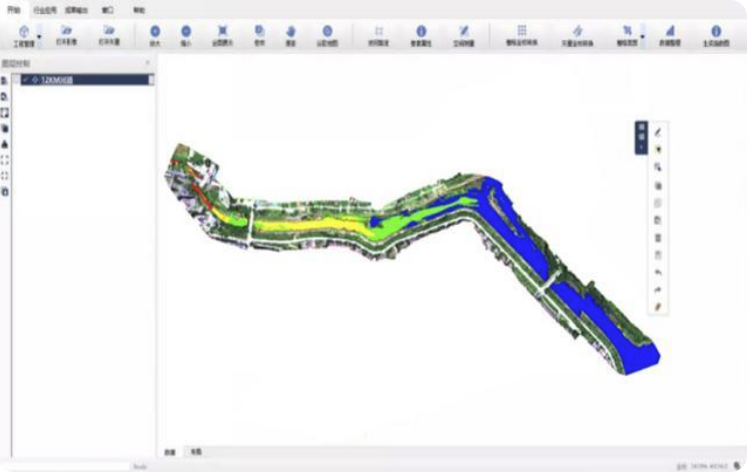Select the 12KM layer in layer tree

coord(57,80)
